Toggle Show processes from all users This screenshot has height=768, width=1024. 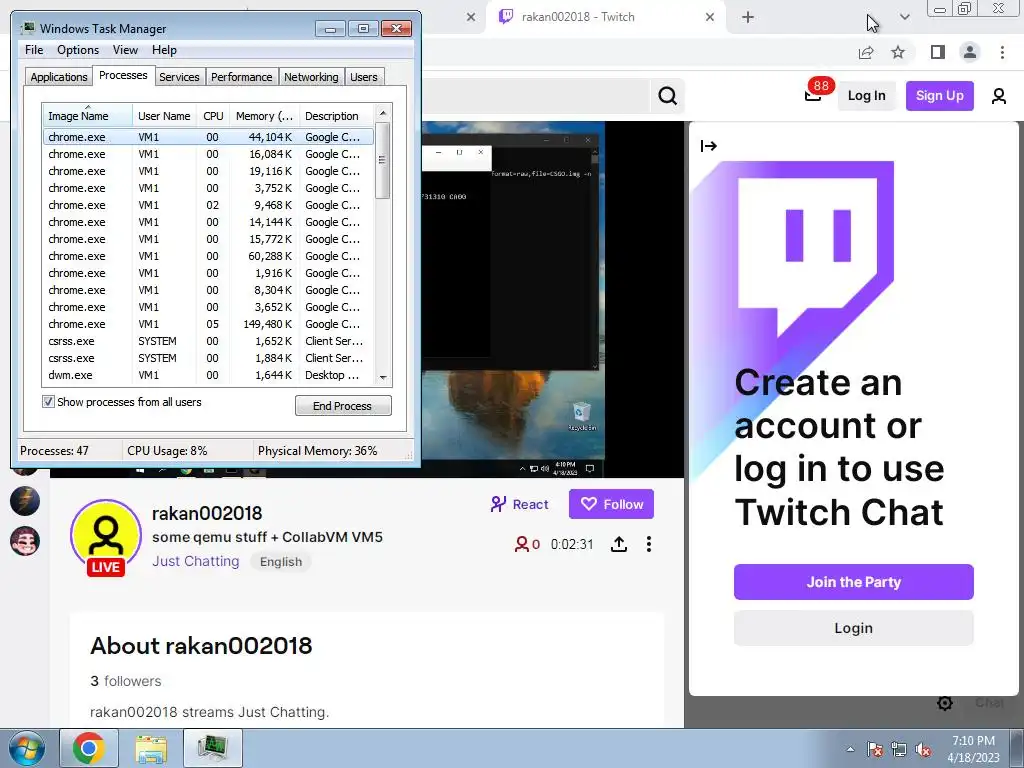point(48,402)
